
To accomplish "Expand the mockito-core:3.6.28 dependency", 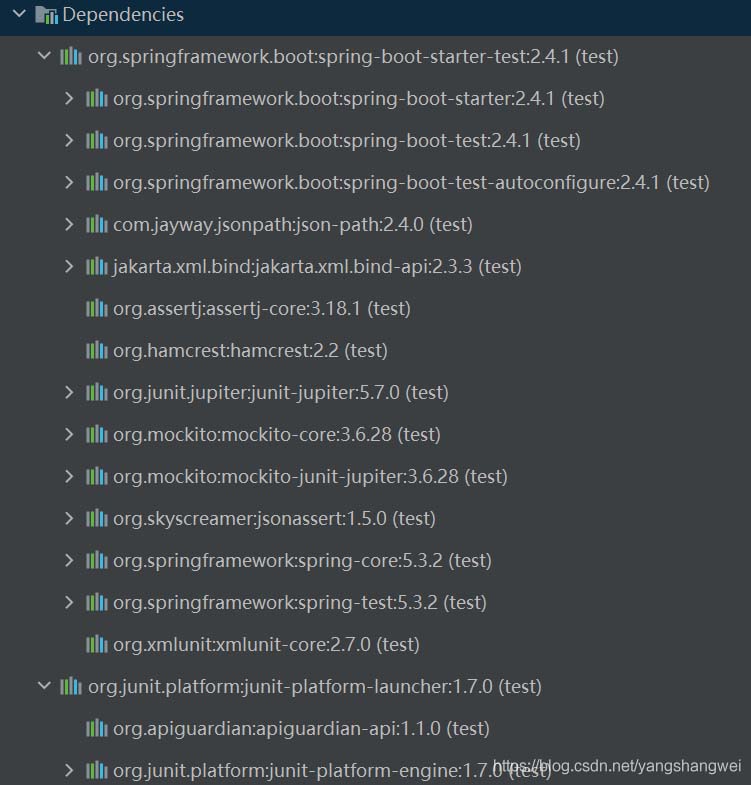I will pyautogui.click(x=69, y=435).
